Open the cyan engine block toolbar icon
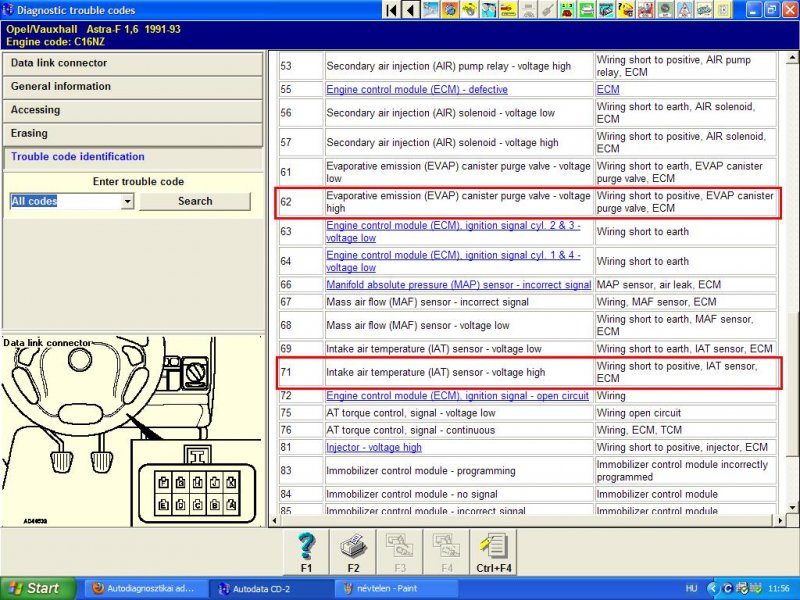 coord(606,10)
